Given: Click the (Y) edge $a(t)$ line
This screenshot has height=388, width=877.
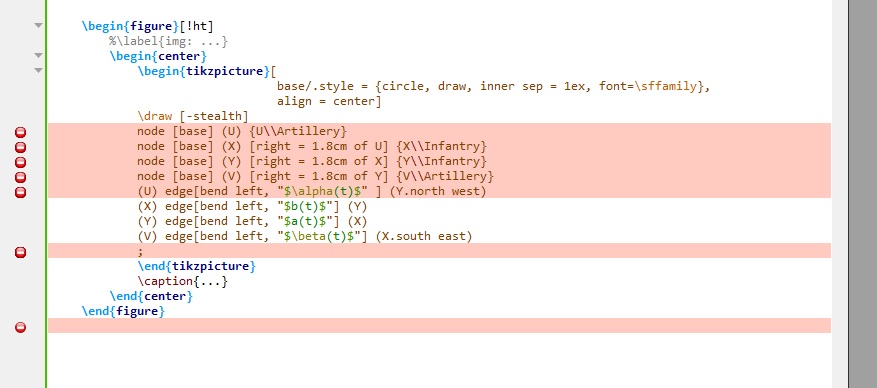Looking at the screenshot, I should [x=252, y=221].
